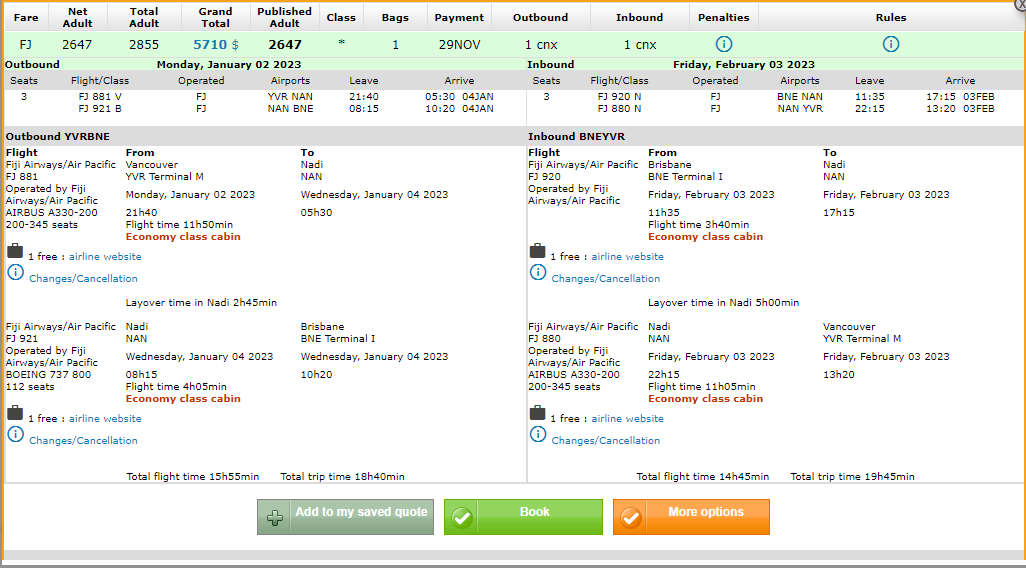This screenshot has height=568, width=1026.
Task: Click info icon for FJ 921 Changes/Cancellation
Action: [x=15, y=434]
